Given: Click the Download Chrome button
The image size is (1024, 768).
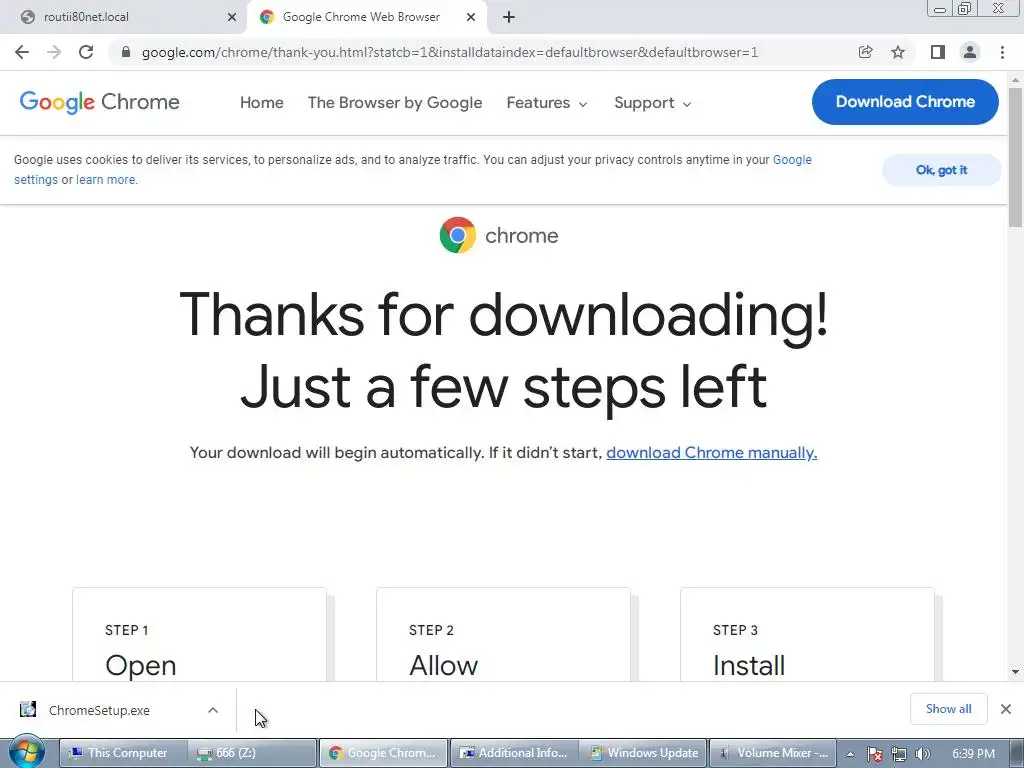Looking at the screenshot, I should click(x=905, y=102).
